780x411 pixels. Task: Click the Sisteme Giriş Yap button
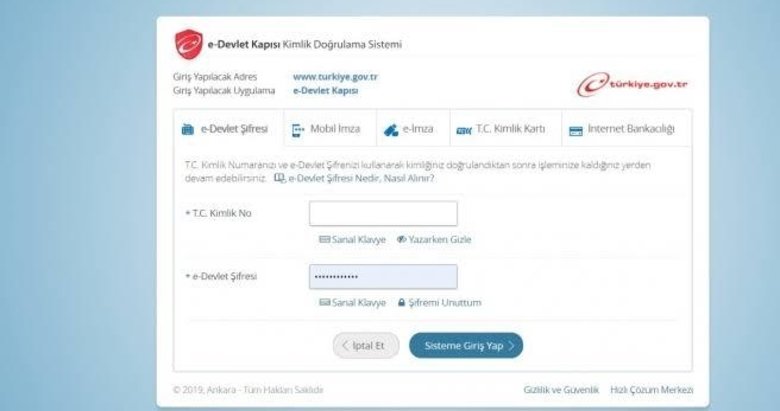click(466, 345)
